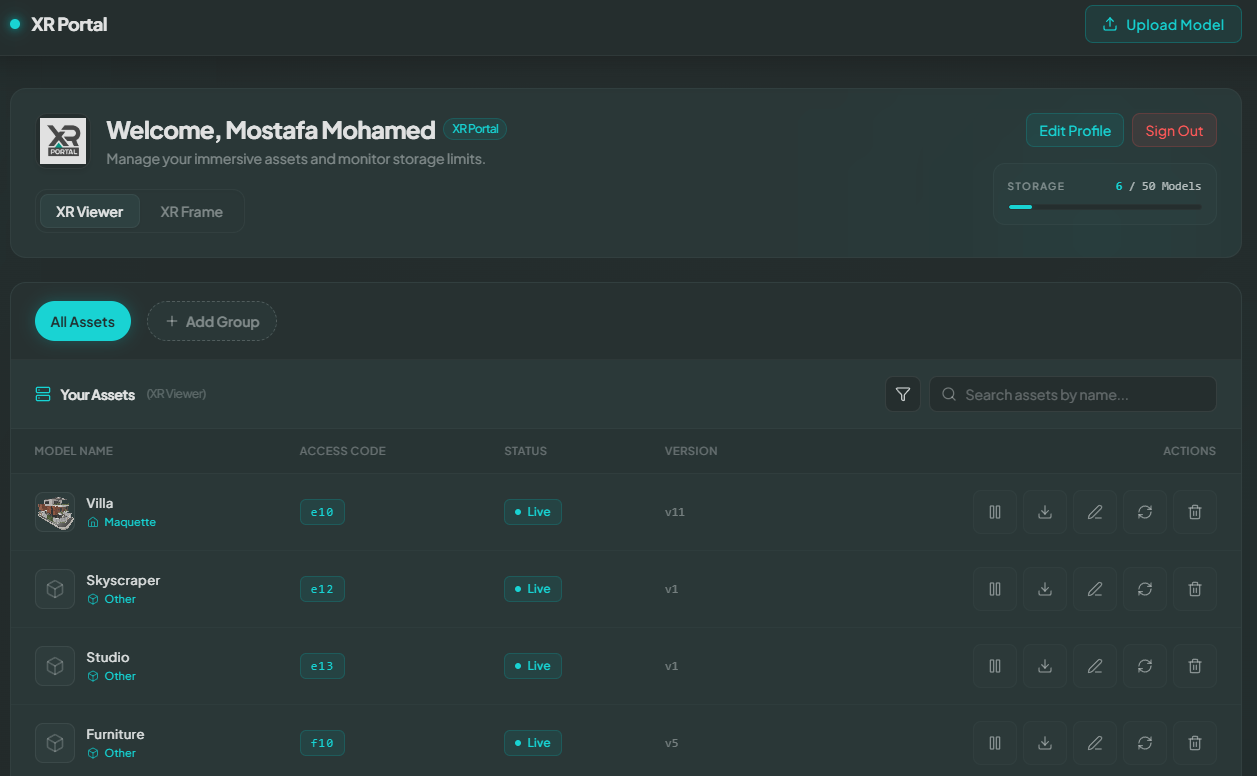Click the Live status of Furniture
This screenshot has width=1257, height=776.
tap(533, 743)
